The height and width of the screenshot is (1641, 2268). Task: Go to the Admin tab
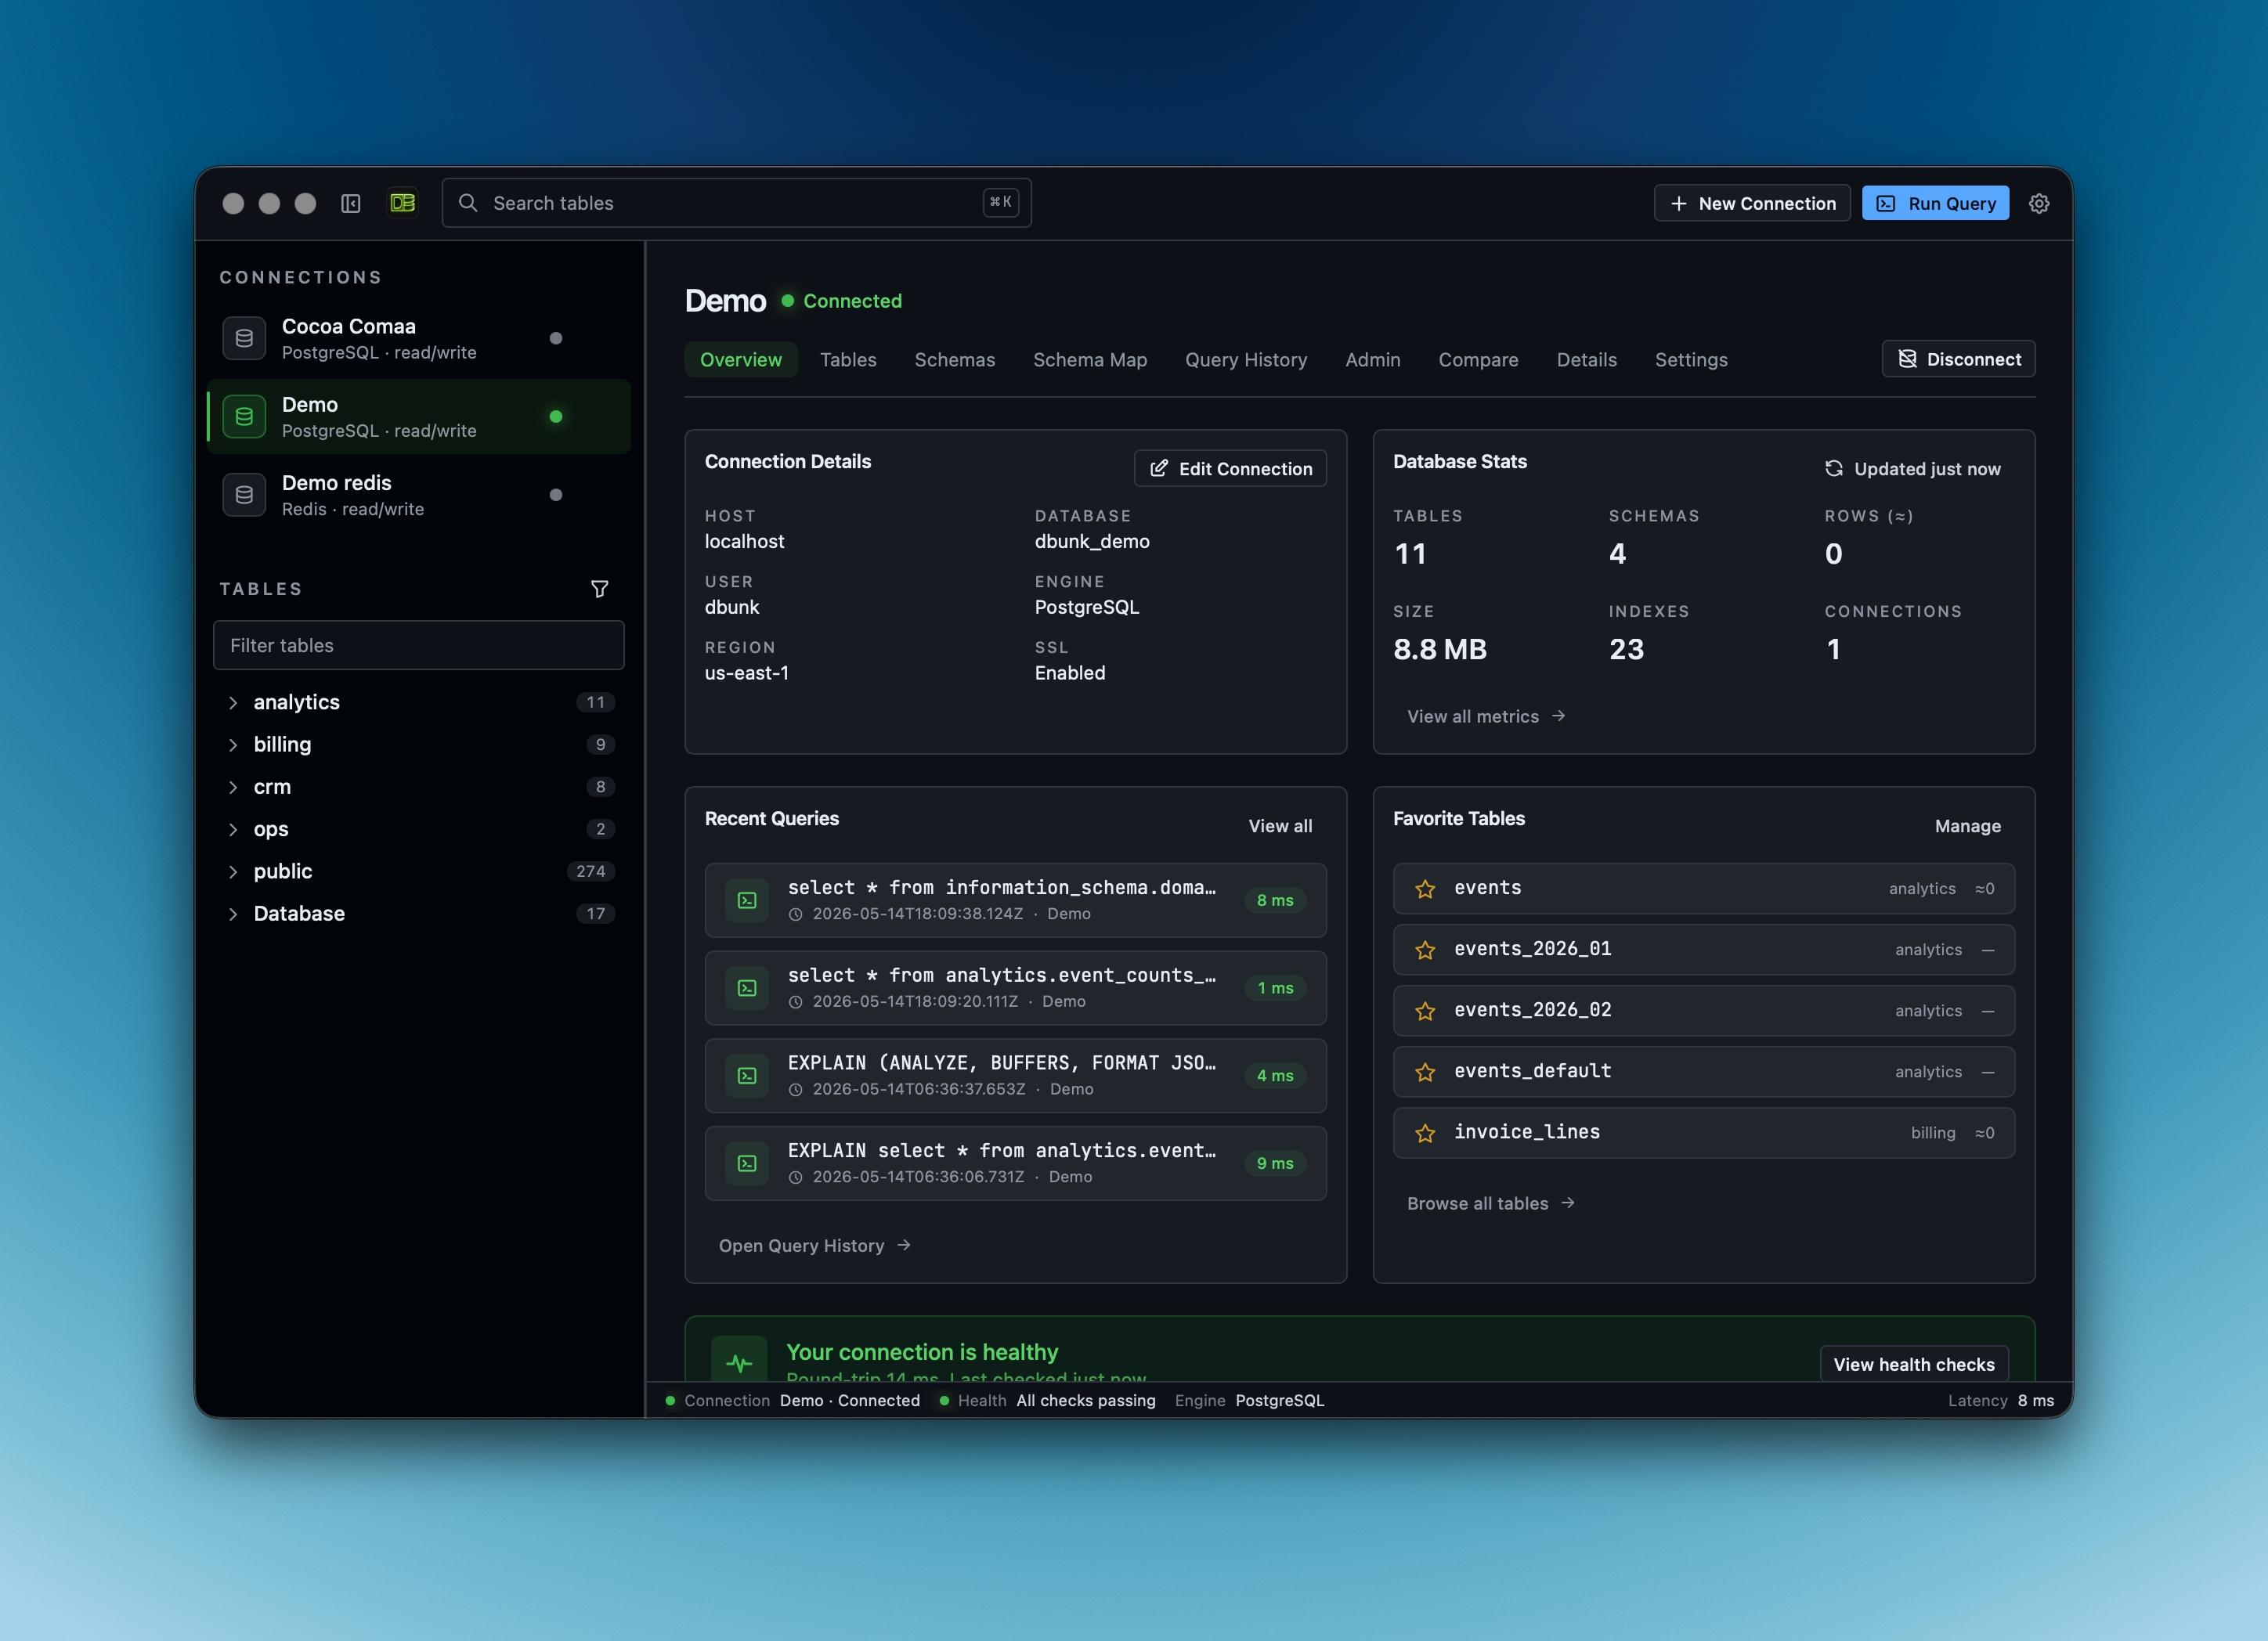coord(1373,359)
